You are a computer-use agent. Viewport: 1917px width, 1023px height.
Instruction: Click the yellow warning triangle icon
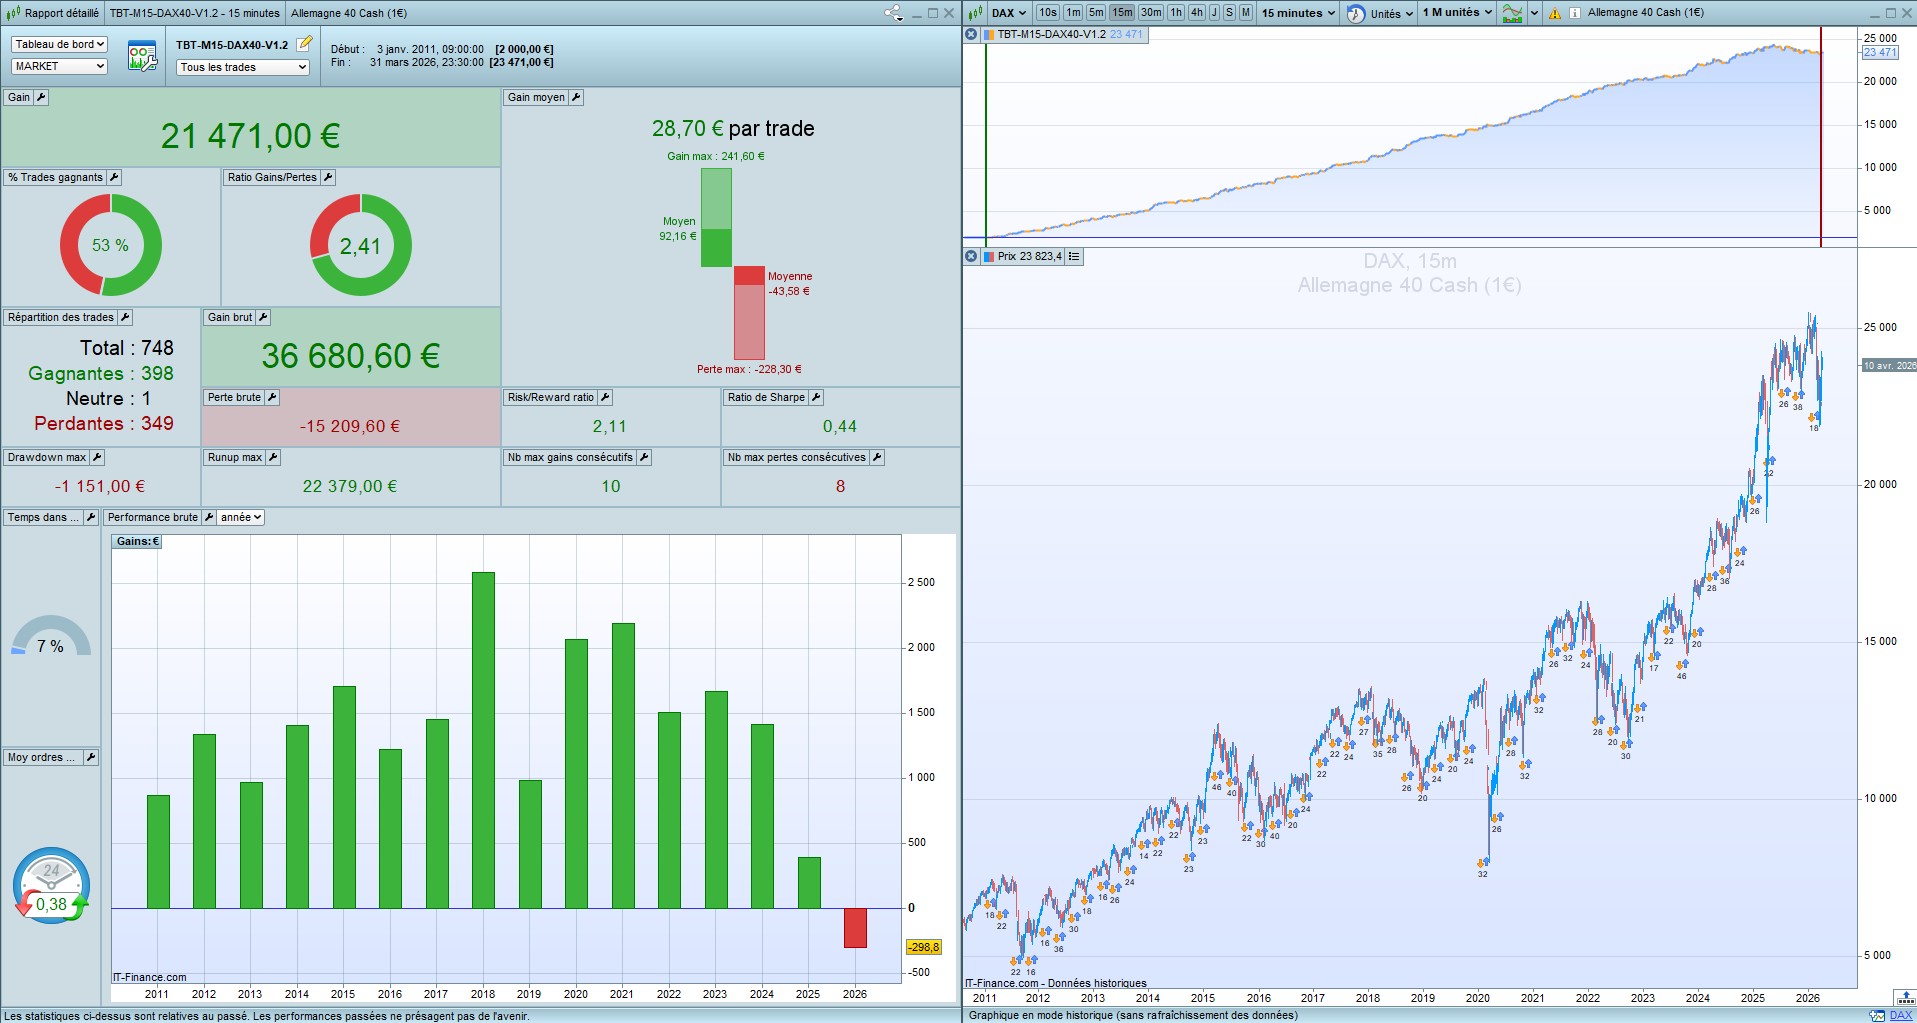(x=1554, y=13)
